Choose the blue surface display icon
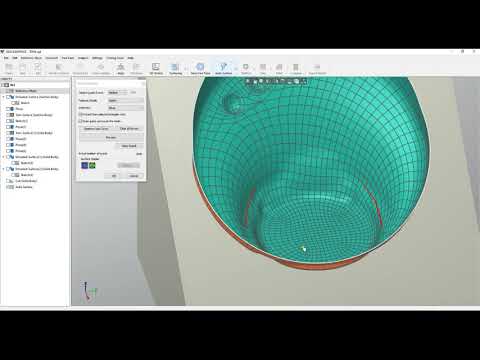The width and height of the screenshot is (480, 360). (85, 165)
